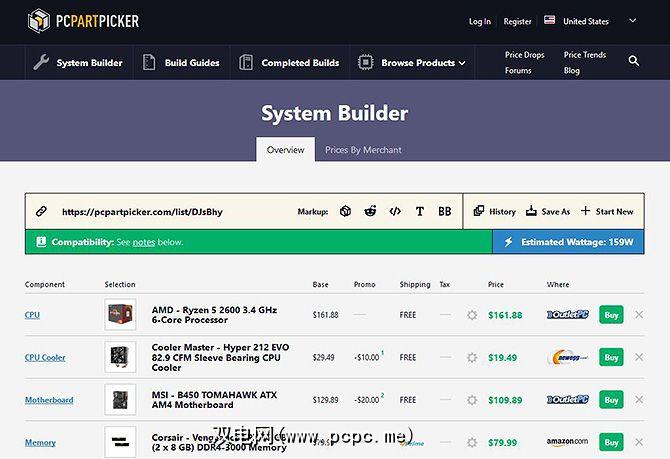Image resolution: width=670 pixels, height=459 pixels.
Task: Remove the CPU from the list
Action: tap(639, 315)
